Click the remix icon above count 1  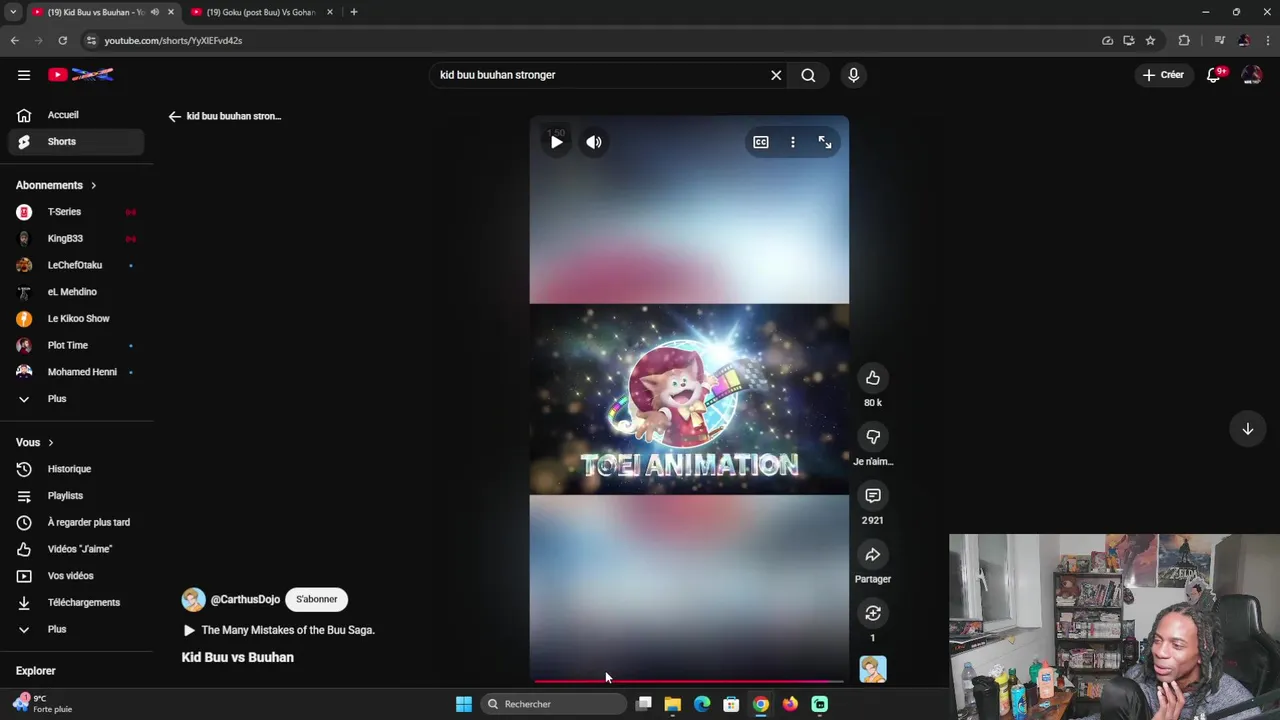point(873,613)
